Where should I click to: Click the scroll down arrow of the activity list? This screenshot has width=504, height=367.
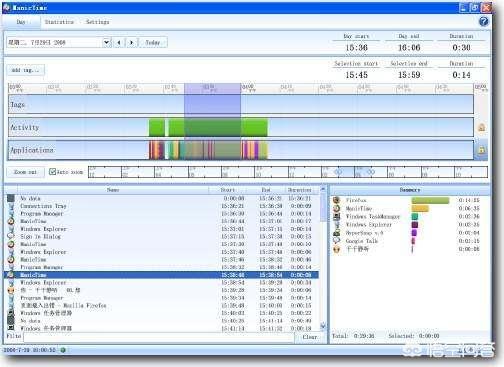[x=323, y=326]
